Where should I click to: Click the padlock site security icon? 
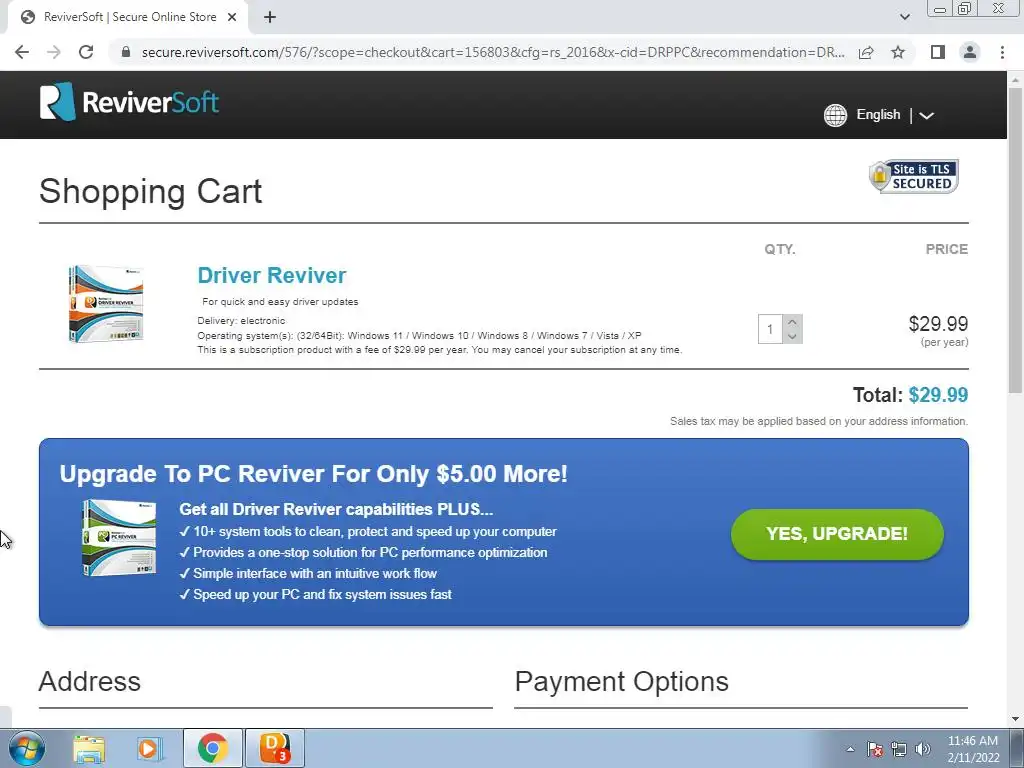pyautogui.click(x=126, y=52)
